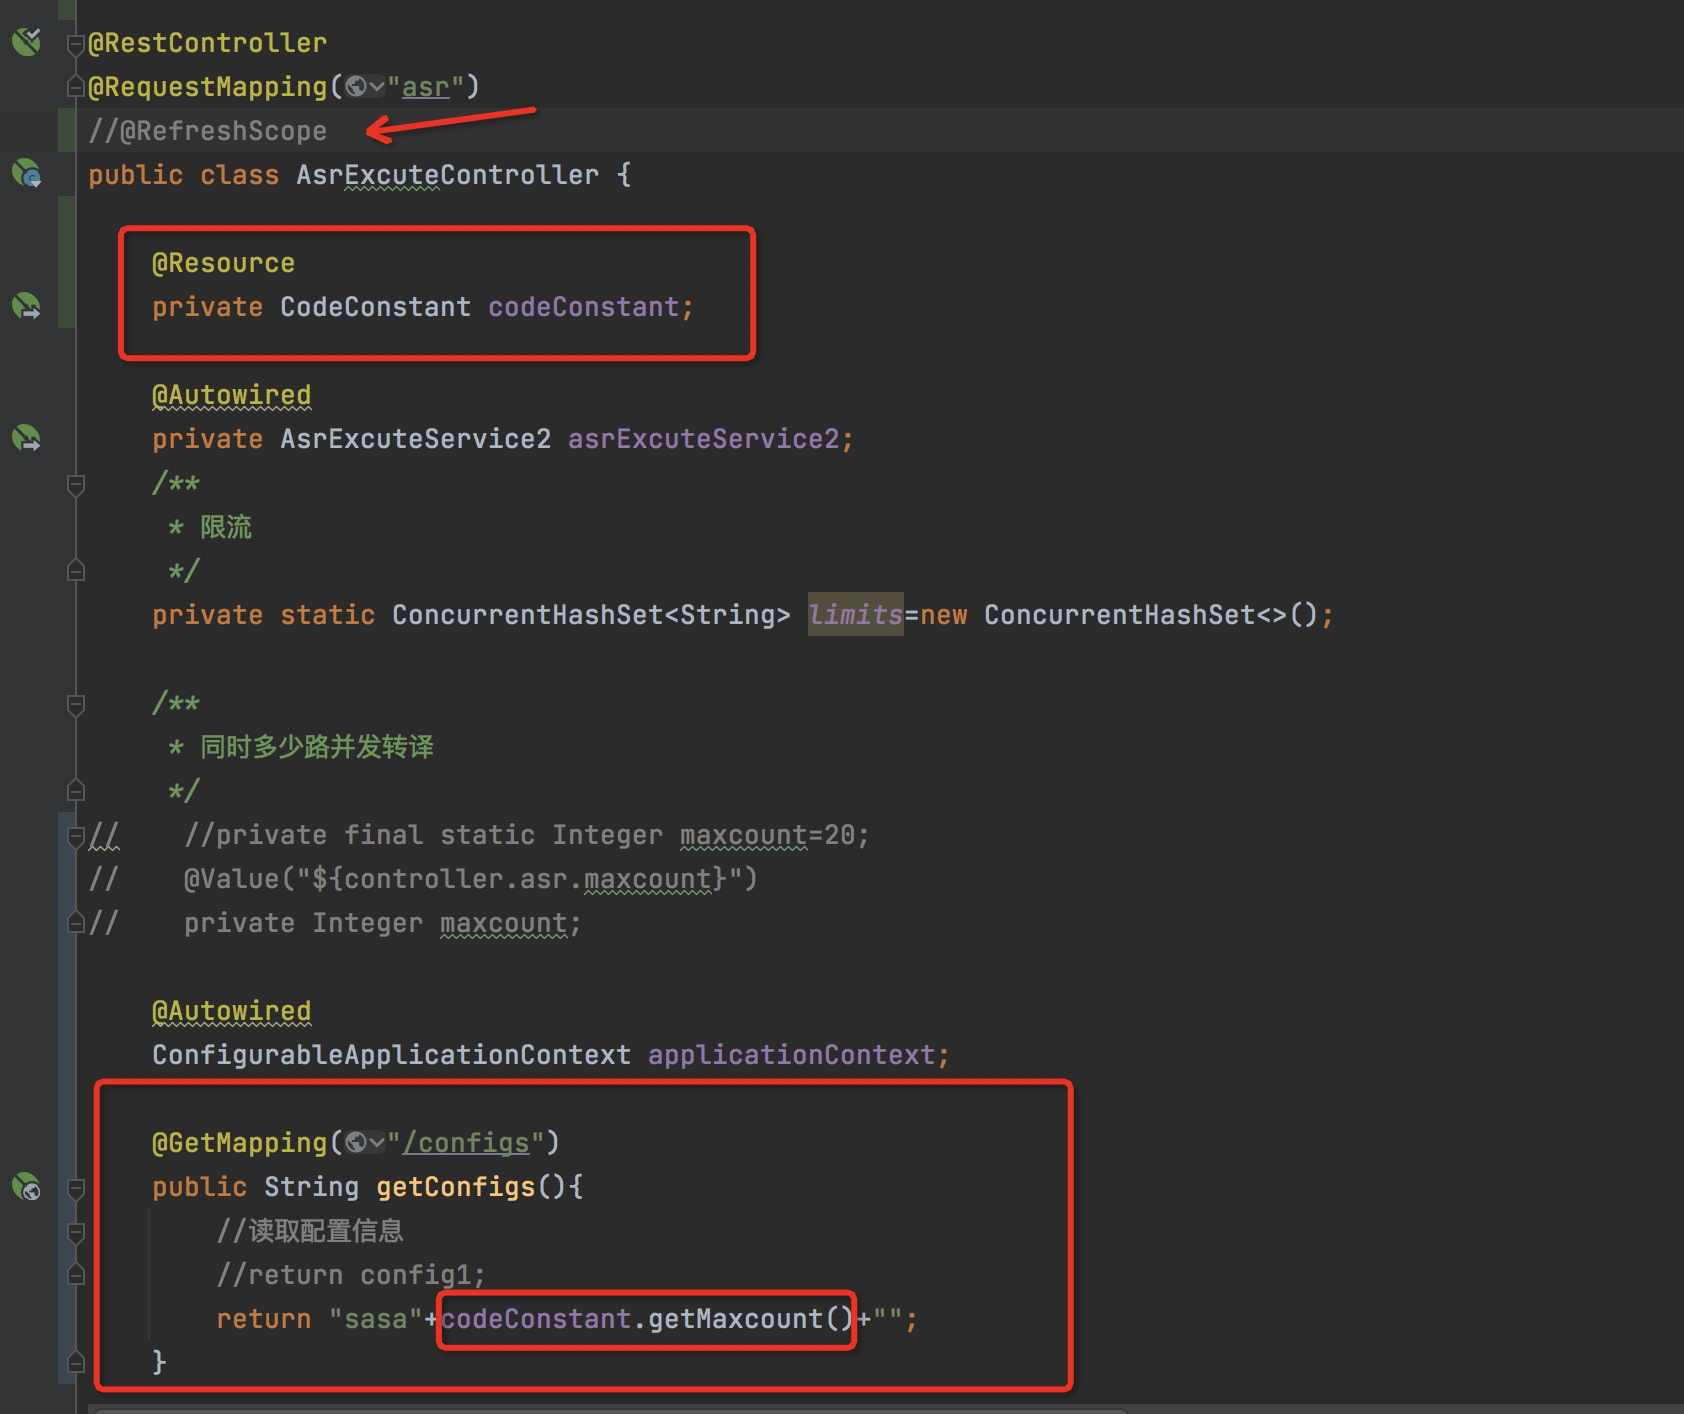
Task: Open the autowired gutter icon for asrExcuteService2
Action: [27, 438]
